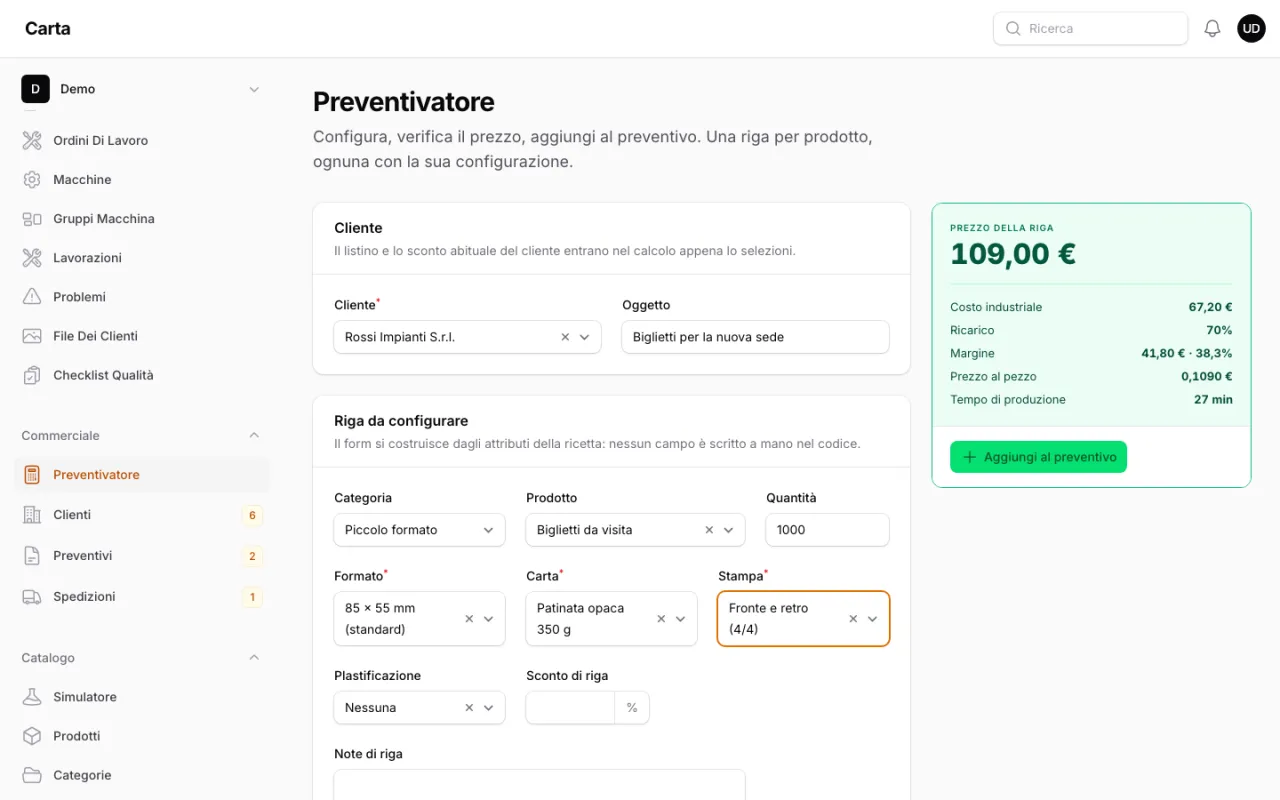Click the Sconto di riga percentage field

click(570, 708)
